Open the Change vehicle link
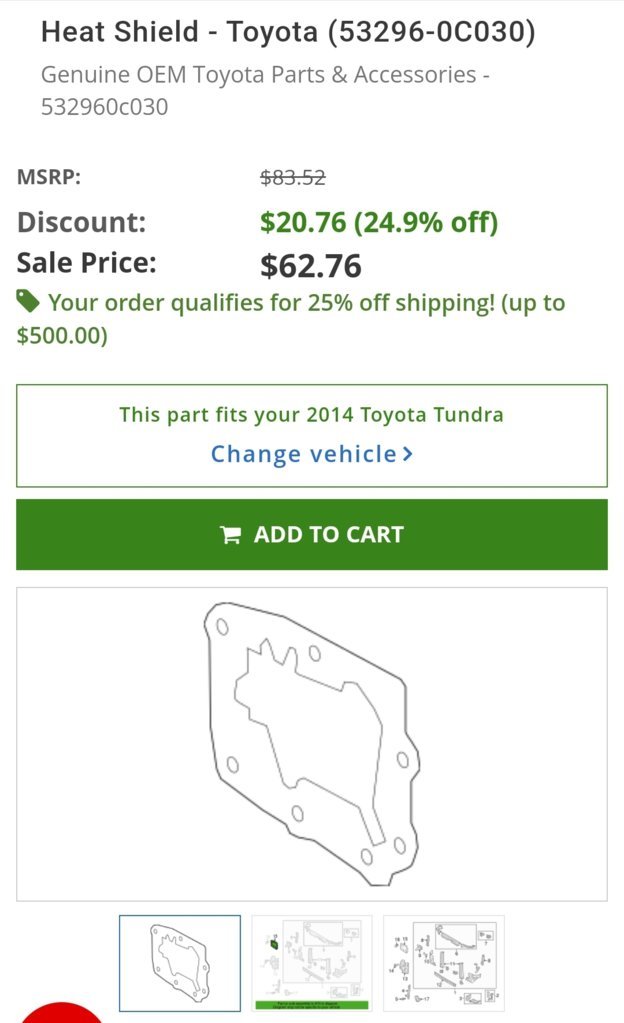Screen dimensions: 624x1023 [311, 454]
